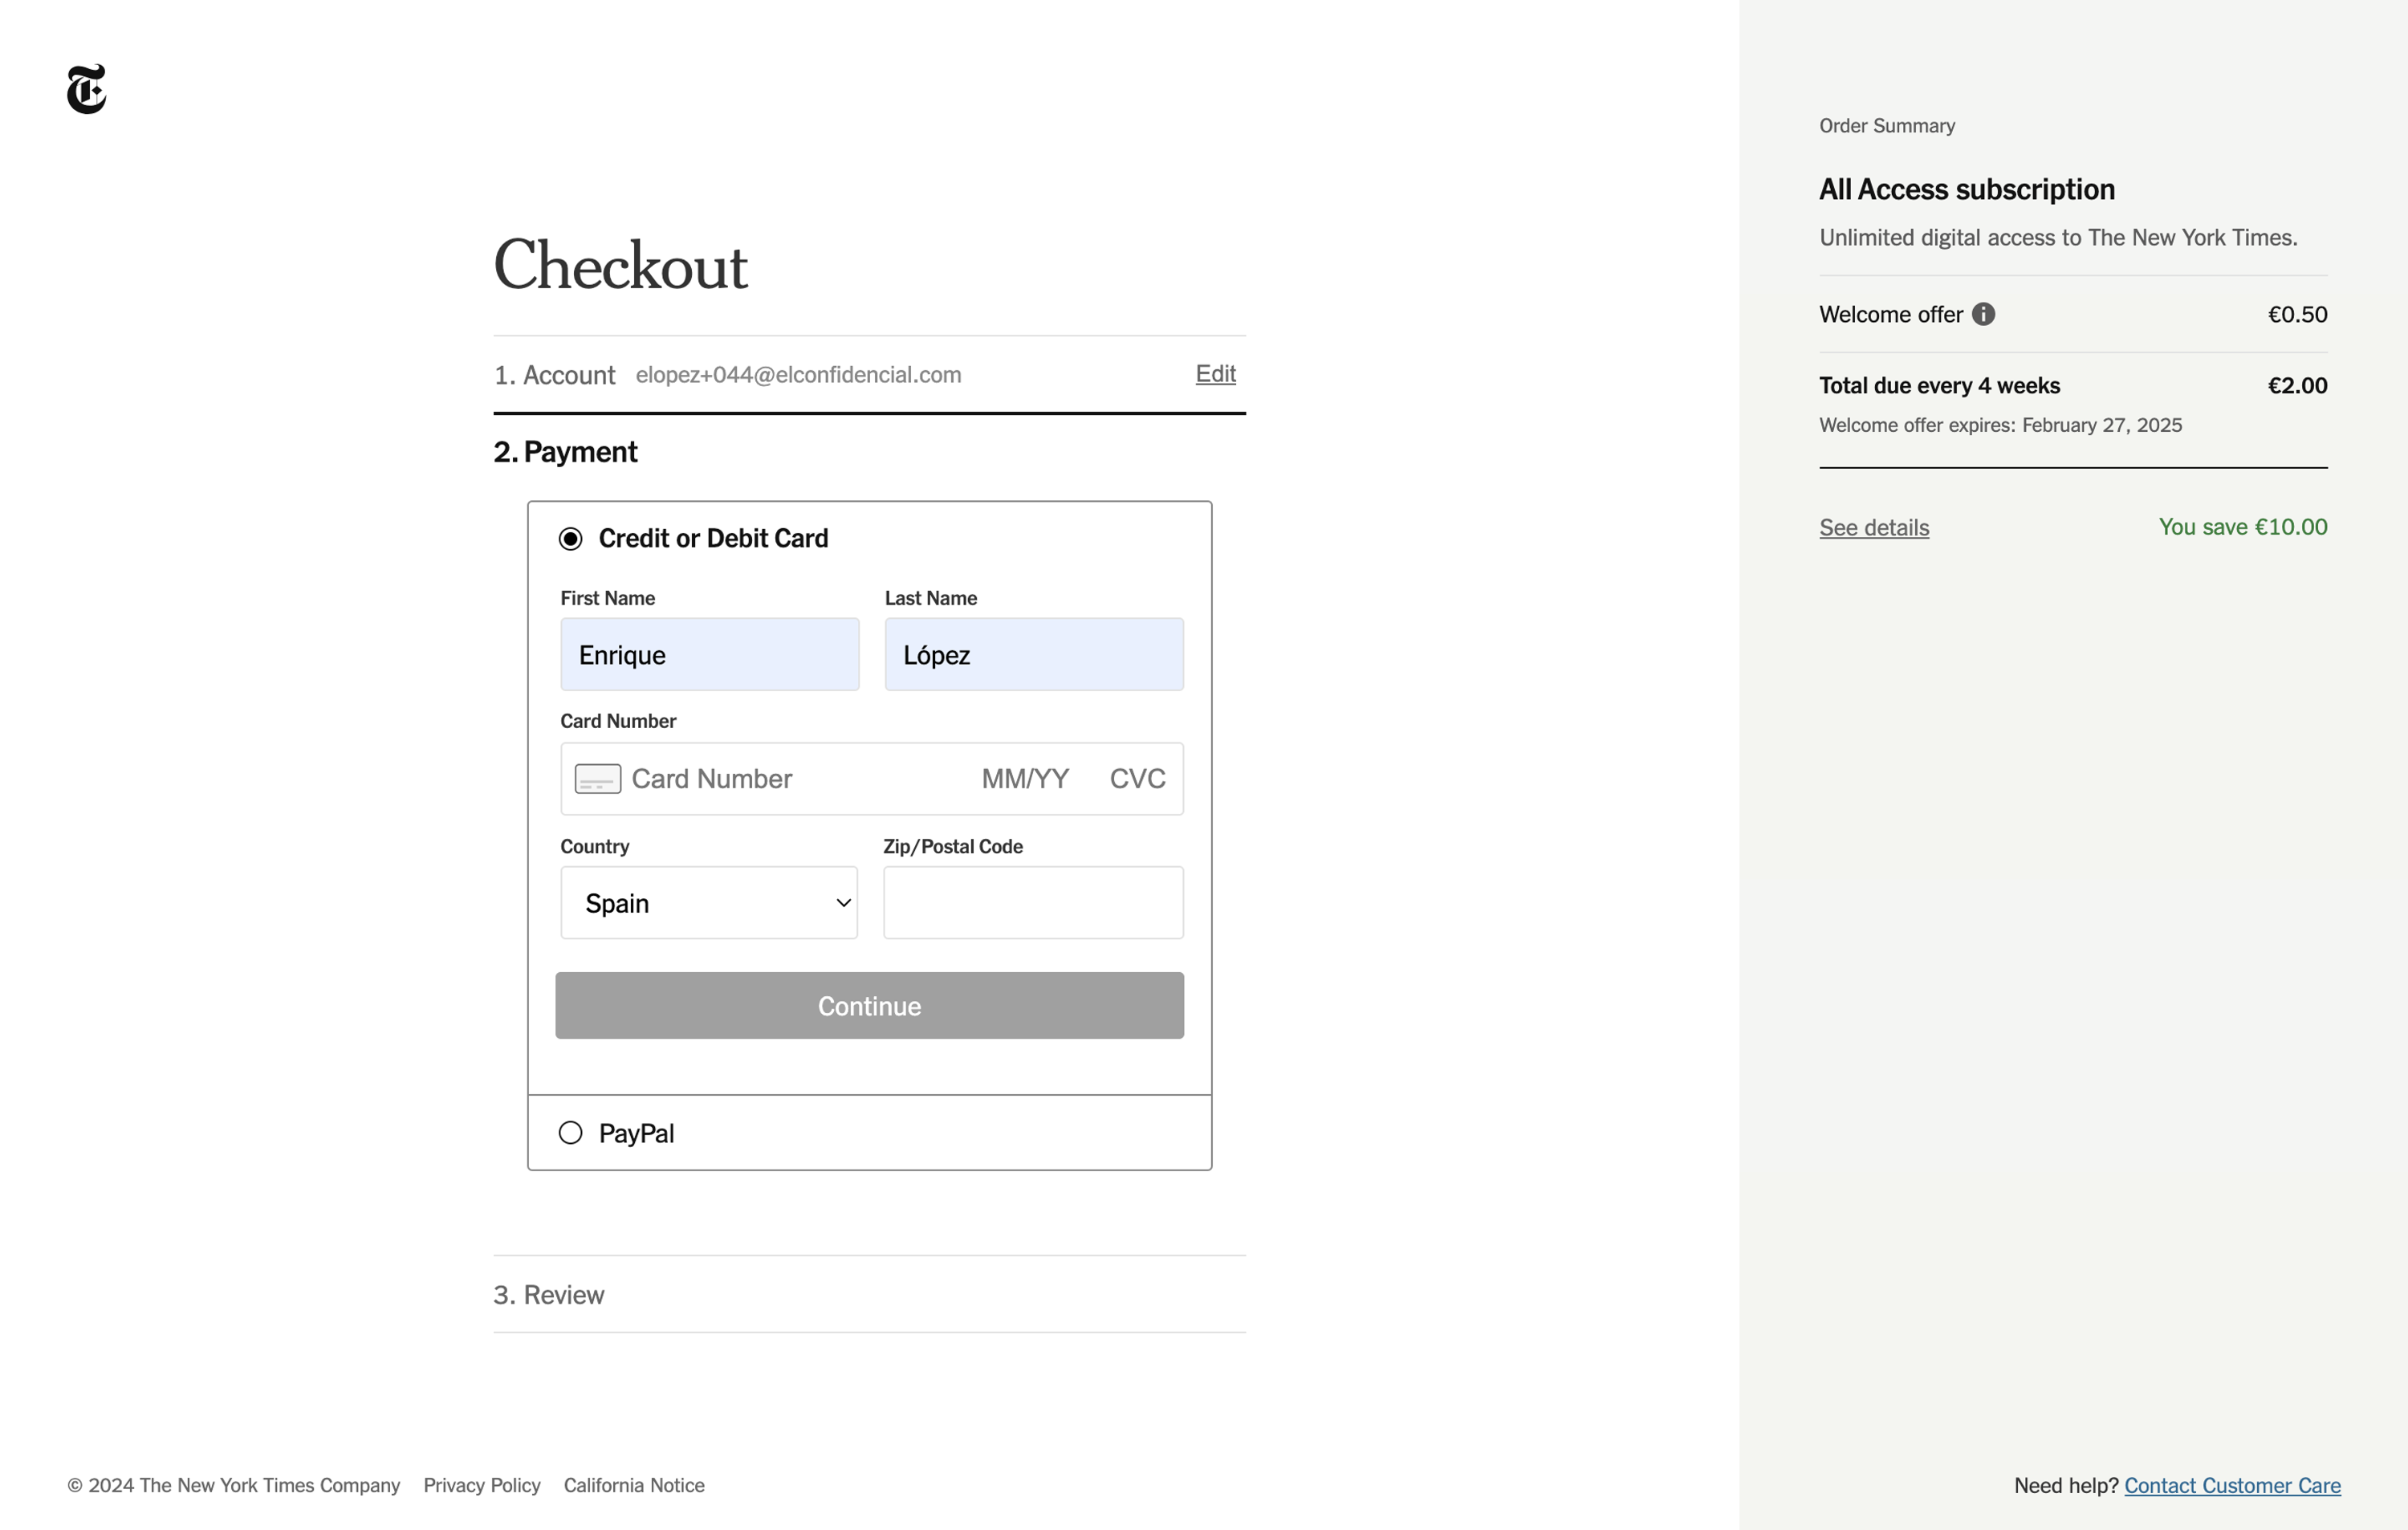This screenshot has width=2408, height=1530.
Task: Select the PayPal payment option
Action: [x=570, y=1133]
